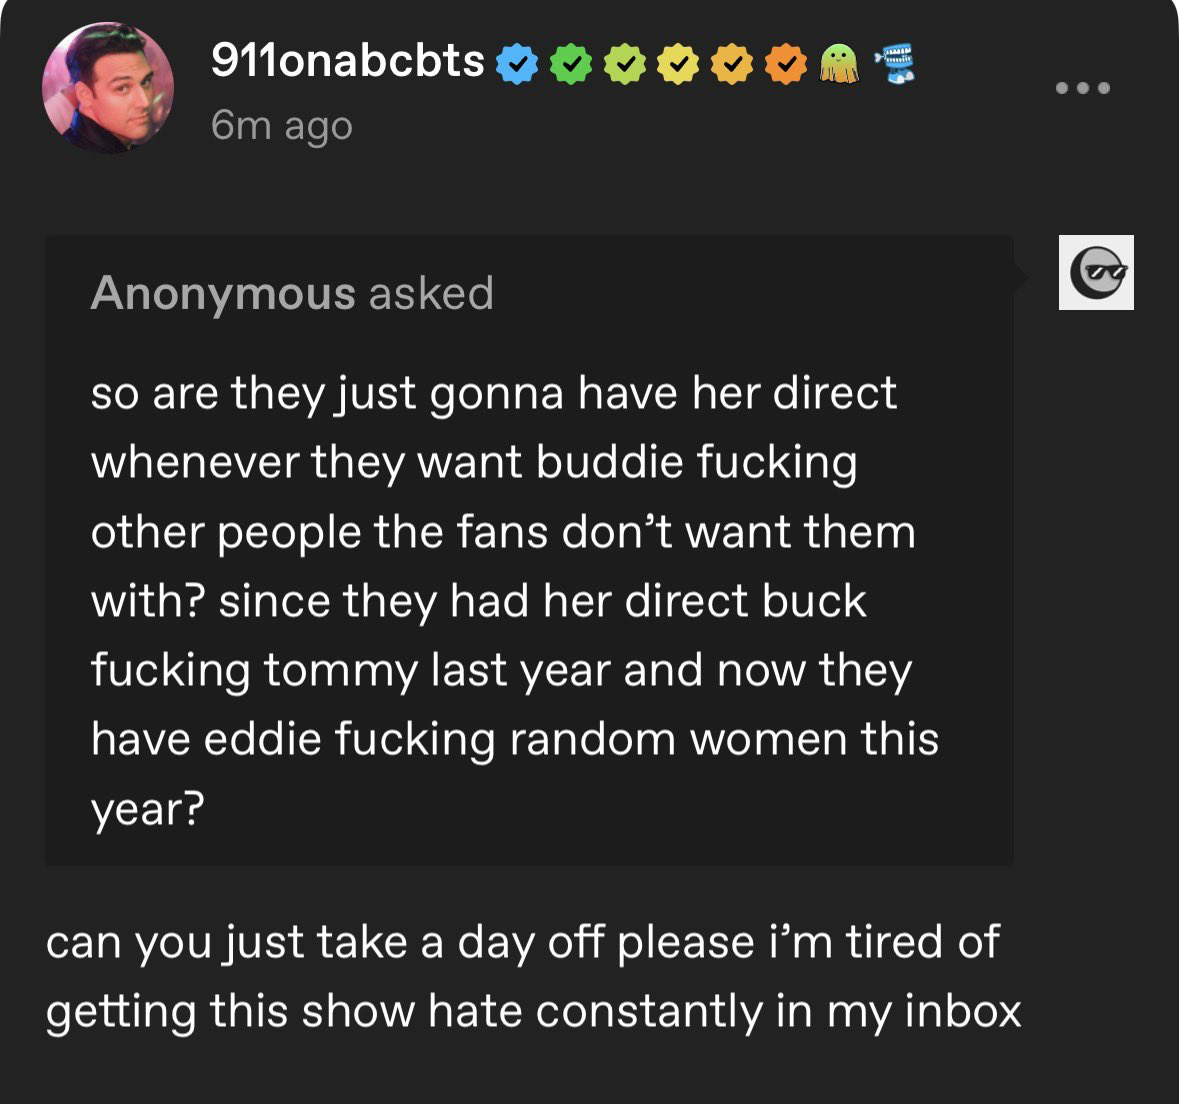The image size is (1179, 1104).
Task: Open the three-dot post options menu
Action: point(1083,88)
